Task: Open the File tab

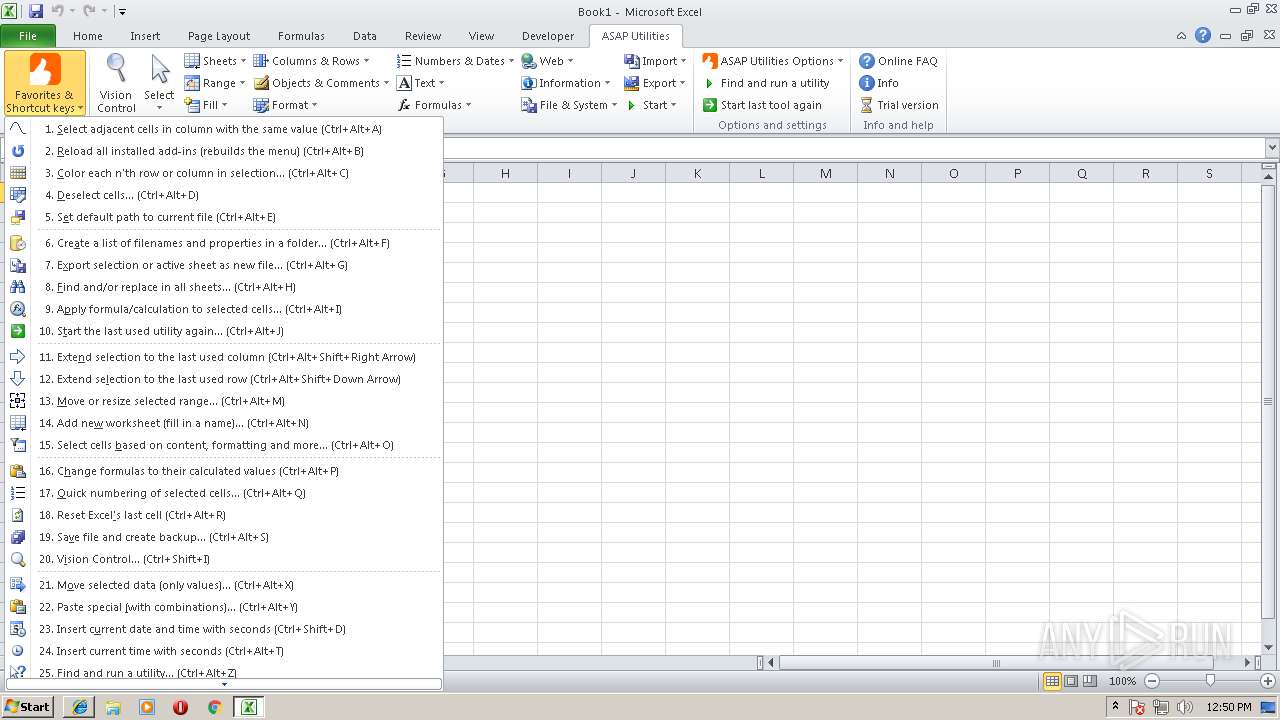Action: 28,36
